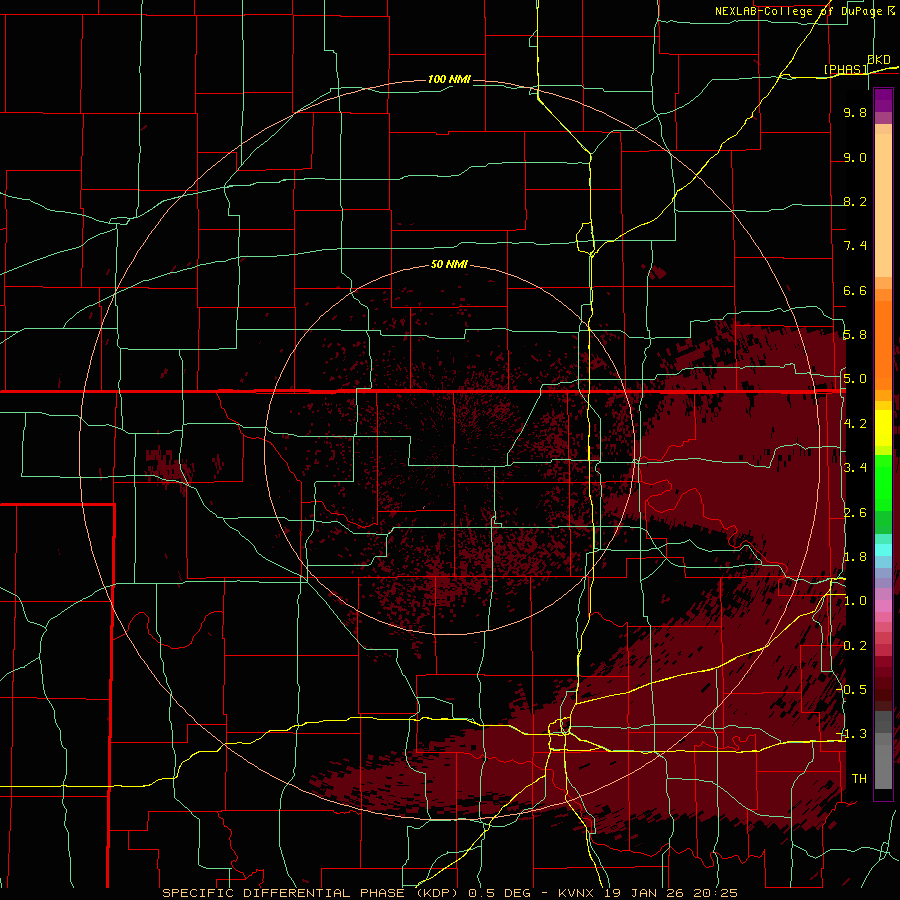
Task: Select the 8.2 legend value
Action: tap(855, 201)
